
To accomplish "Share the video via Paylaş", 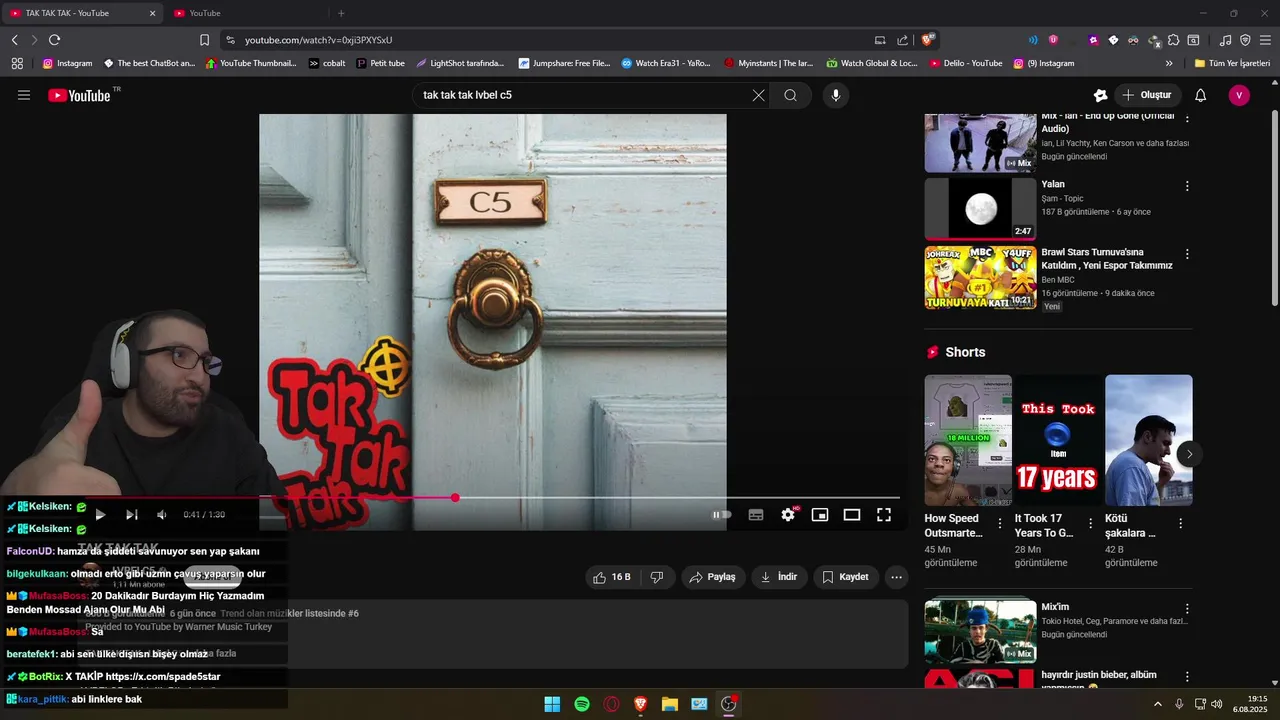I will 713,577.
